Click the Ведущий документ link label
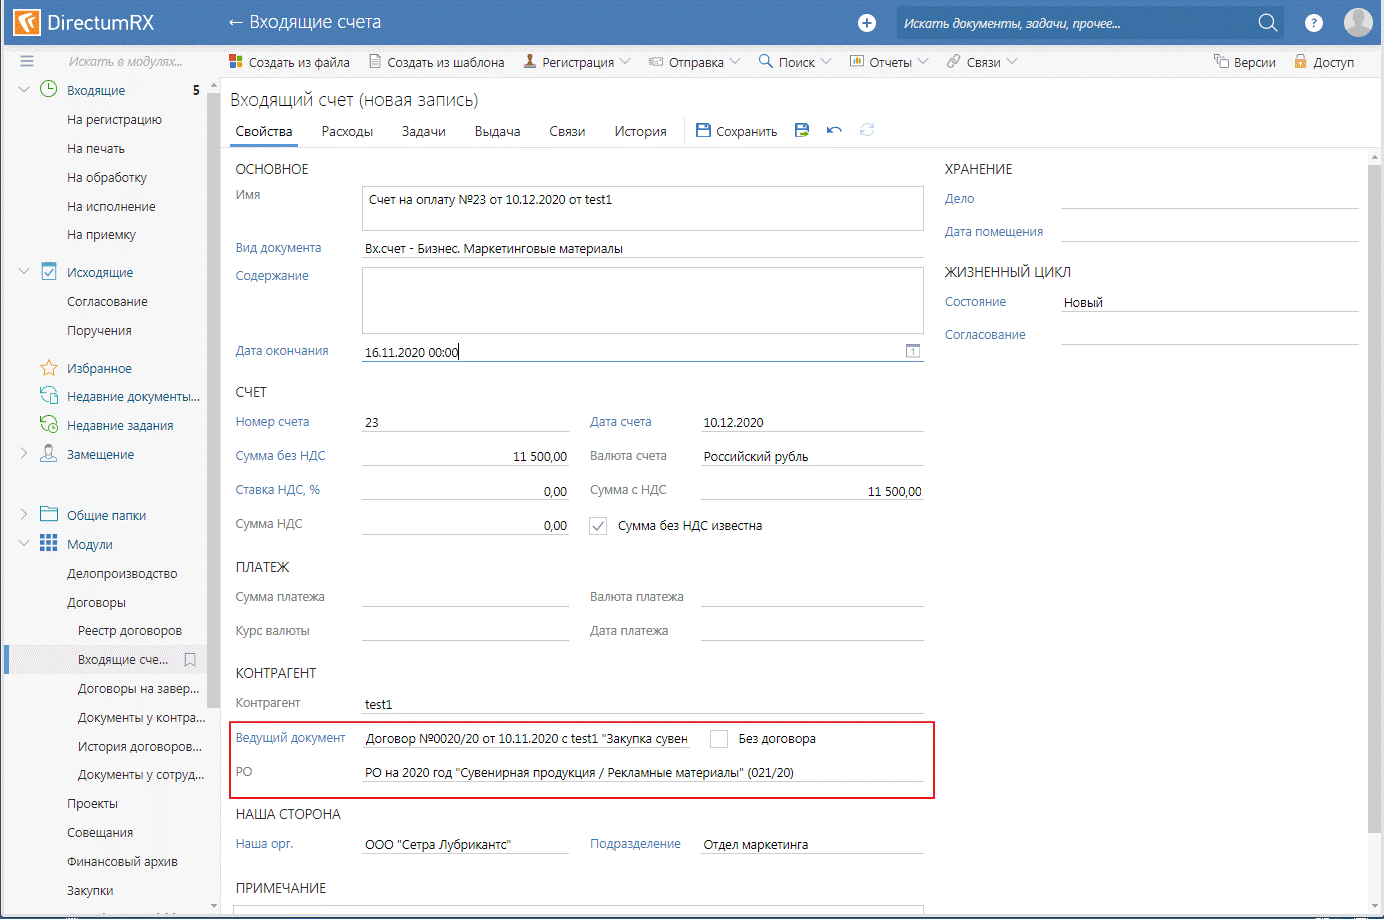 pos(290,737)
